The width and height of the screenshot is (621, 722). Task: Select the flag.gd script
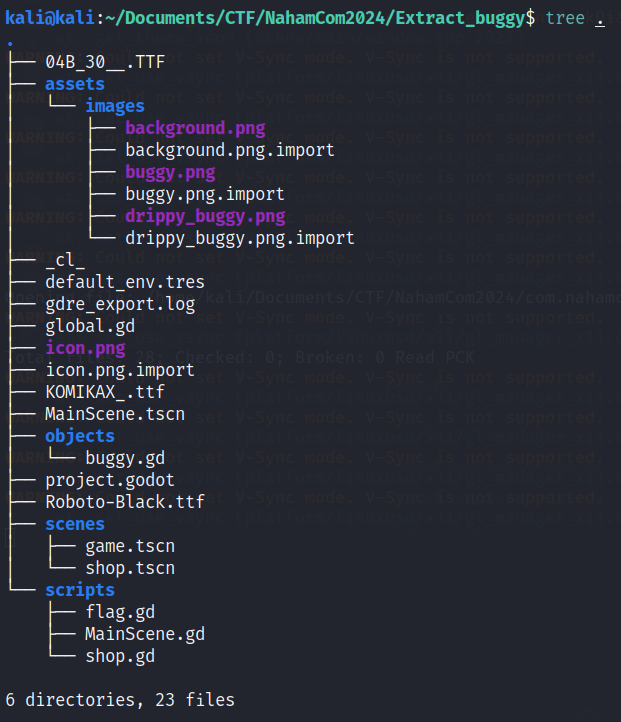[120, 612]
